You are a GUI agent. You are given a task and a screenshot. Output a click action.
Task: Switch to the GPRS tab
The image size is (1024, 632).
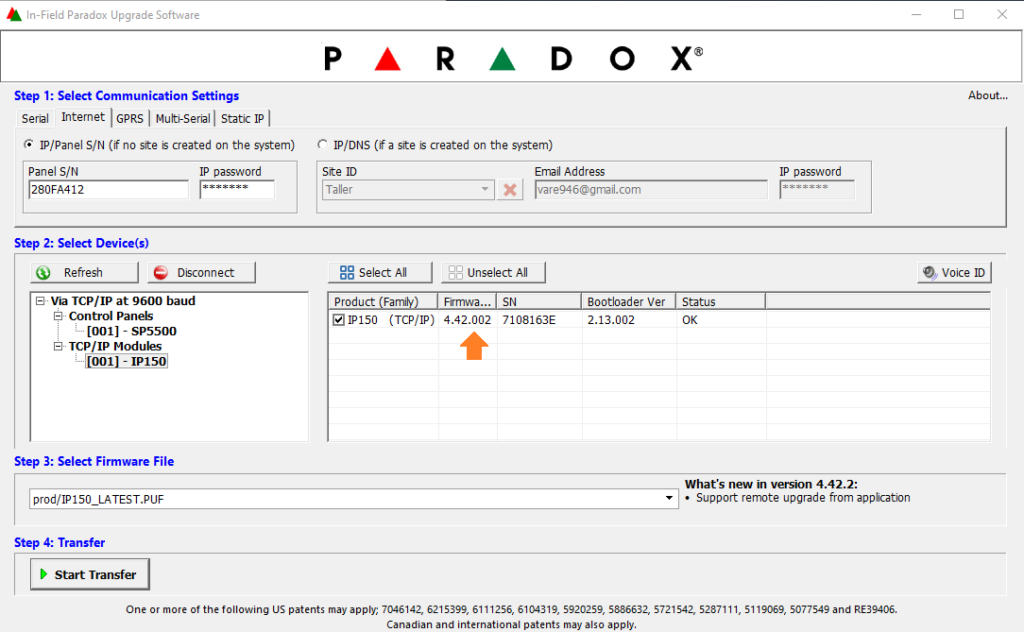click(130, 118)
